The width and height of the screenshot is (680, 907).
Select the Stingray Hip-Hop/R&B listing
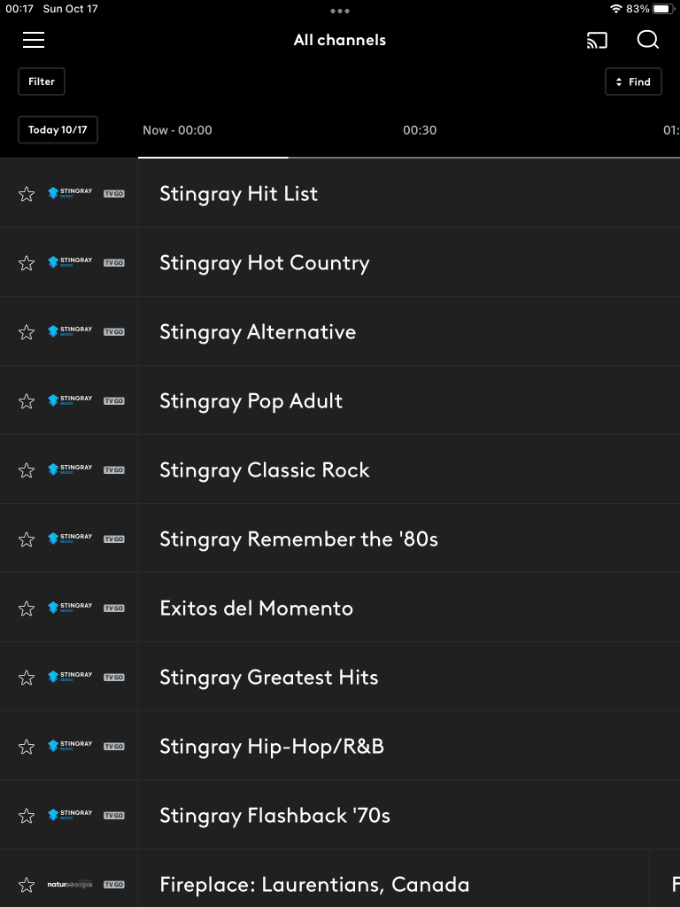[x=271, y=746]
